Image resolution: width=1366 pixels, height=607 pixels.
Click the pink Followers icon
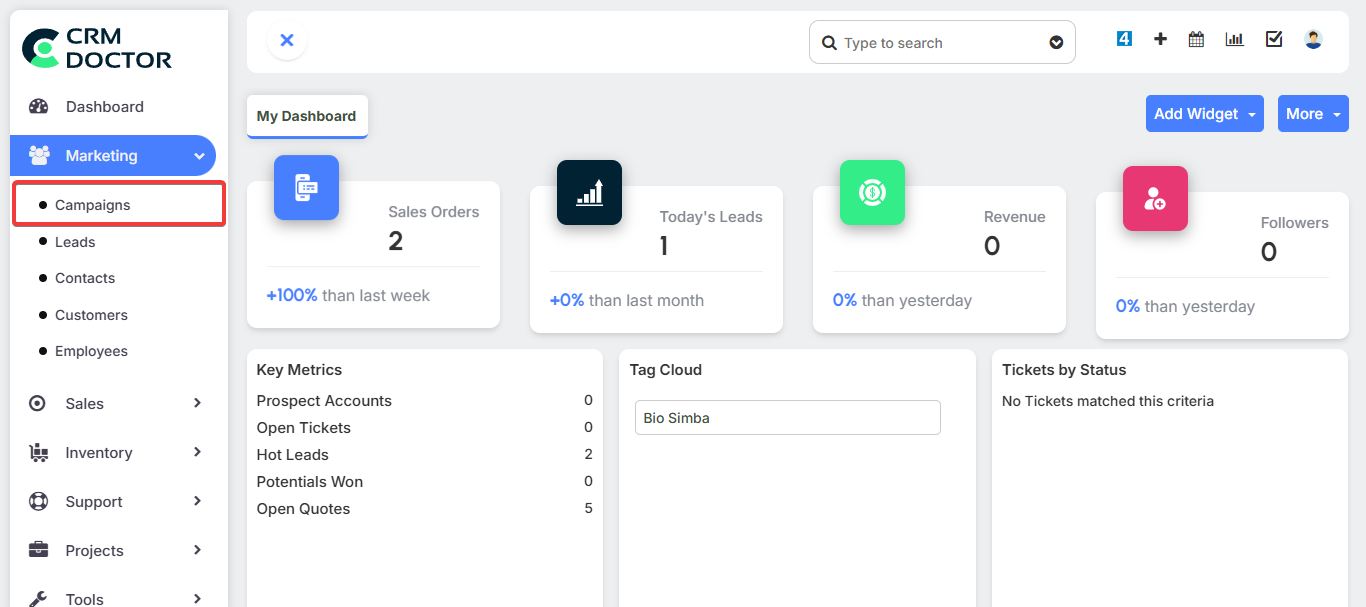[x=1155, y=198]
